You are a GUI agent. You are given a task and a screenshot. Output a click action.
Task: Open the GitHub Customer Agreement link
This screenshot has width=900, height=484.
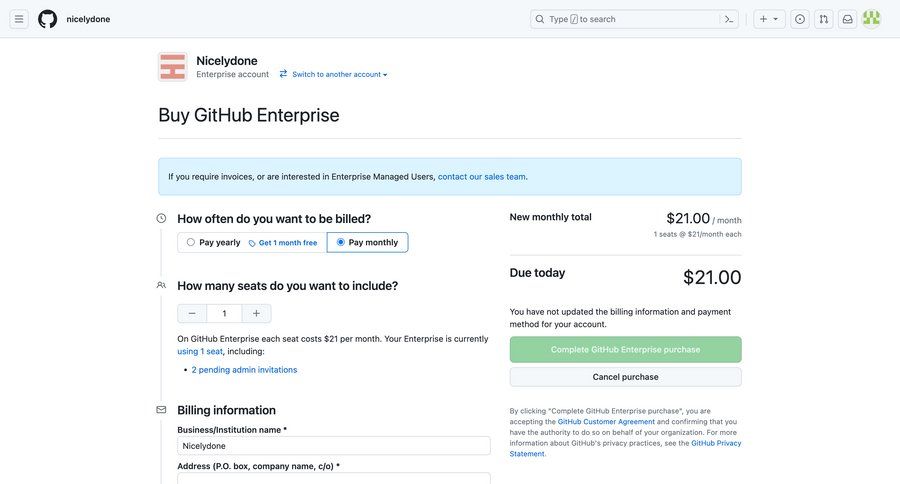tap(606, 421)
